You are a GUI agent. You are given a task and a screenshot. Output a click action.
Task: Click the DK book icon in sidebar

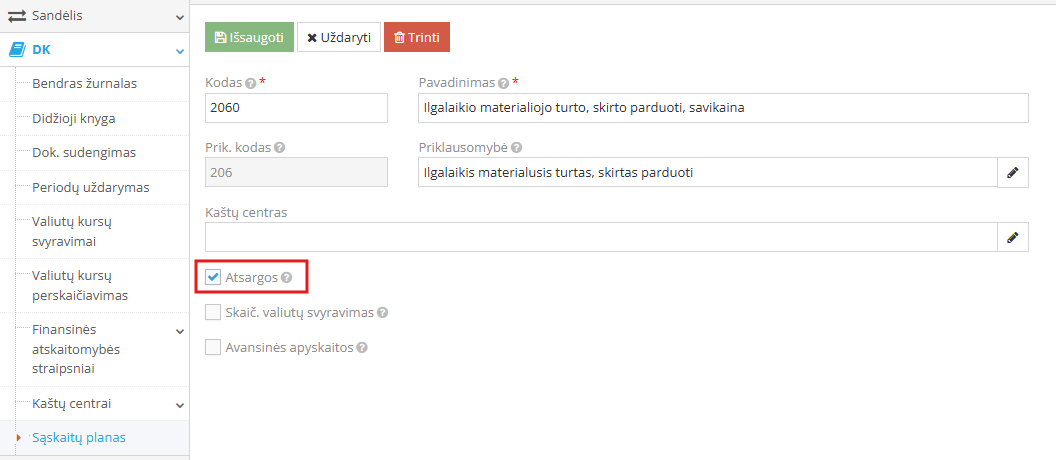pos(17,50)
